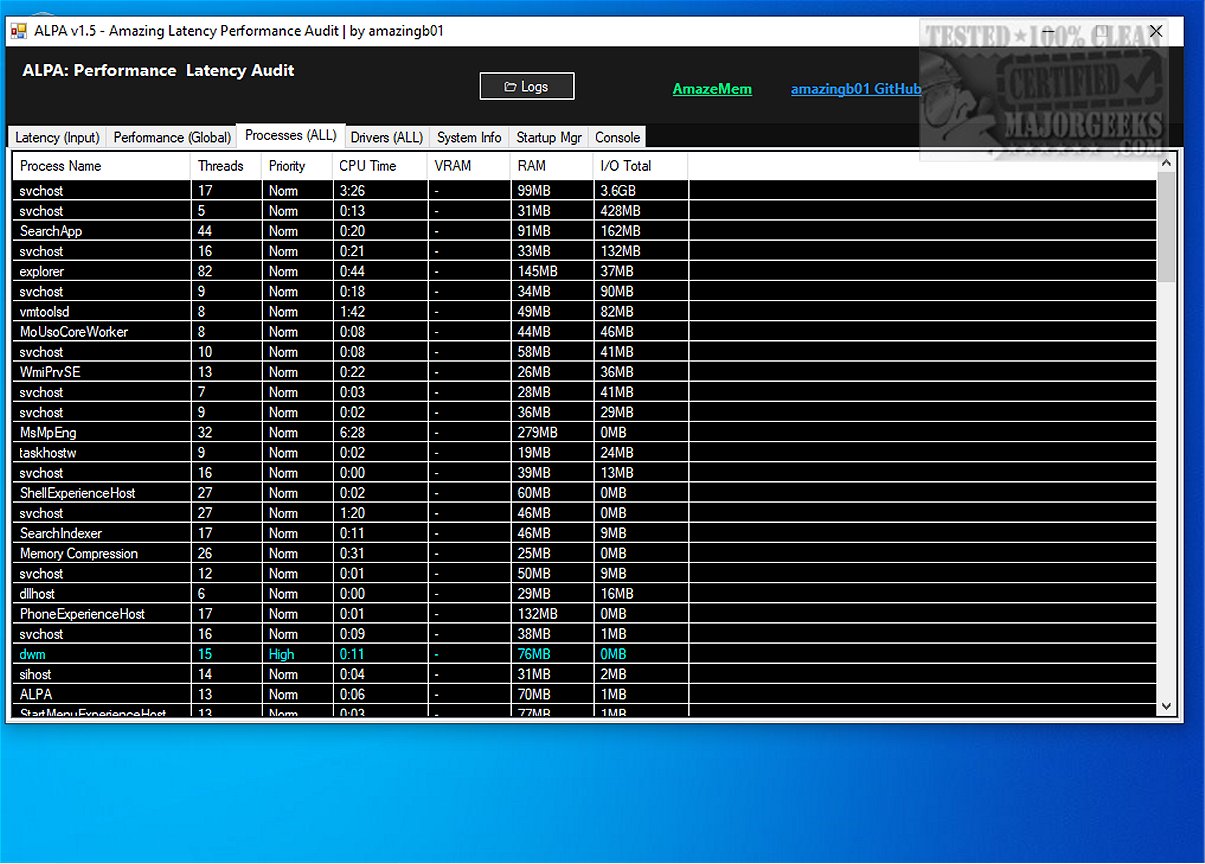Click the High priority cell for dwm
1205x864 pixels.
(282, 654)
